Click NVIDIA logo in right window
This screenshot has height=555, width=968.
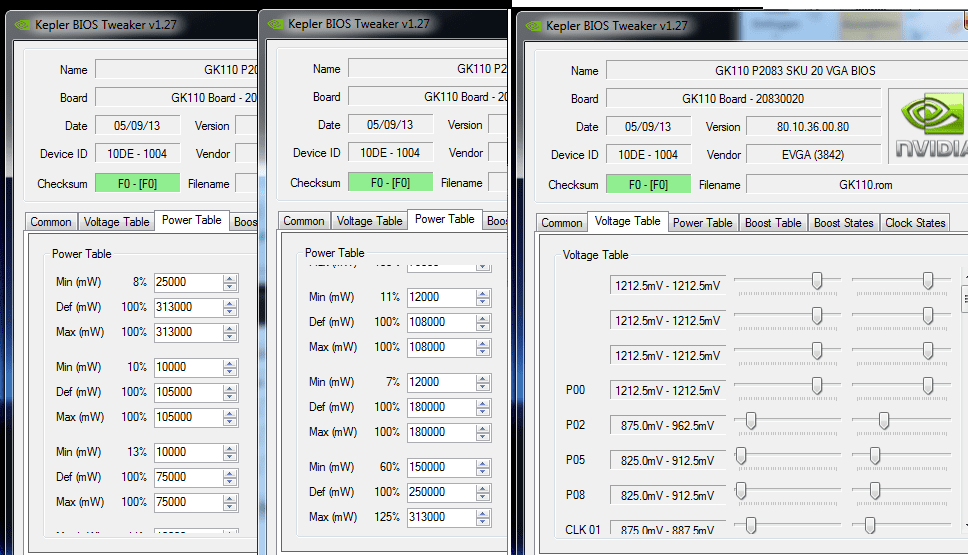click(929, 126)
